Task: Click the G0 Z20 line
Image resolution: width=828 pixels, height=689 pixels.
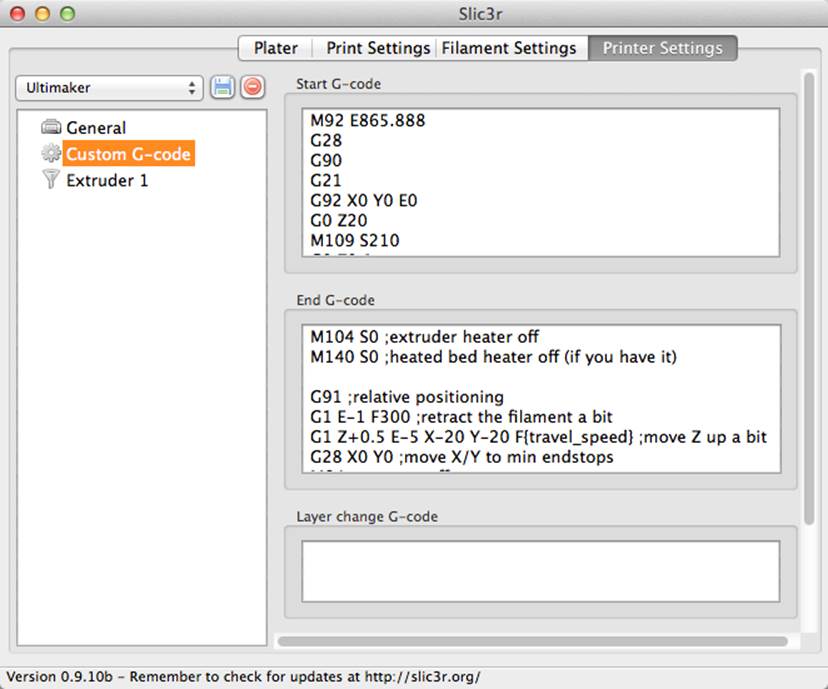Action: [x=338, y=220]
